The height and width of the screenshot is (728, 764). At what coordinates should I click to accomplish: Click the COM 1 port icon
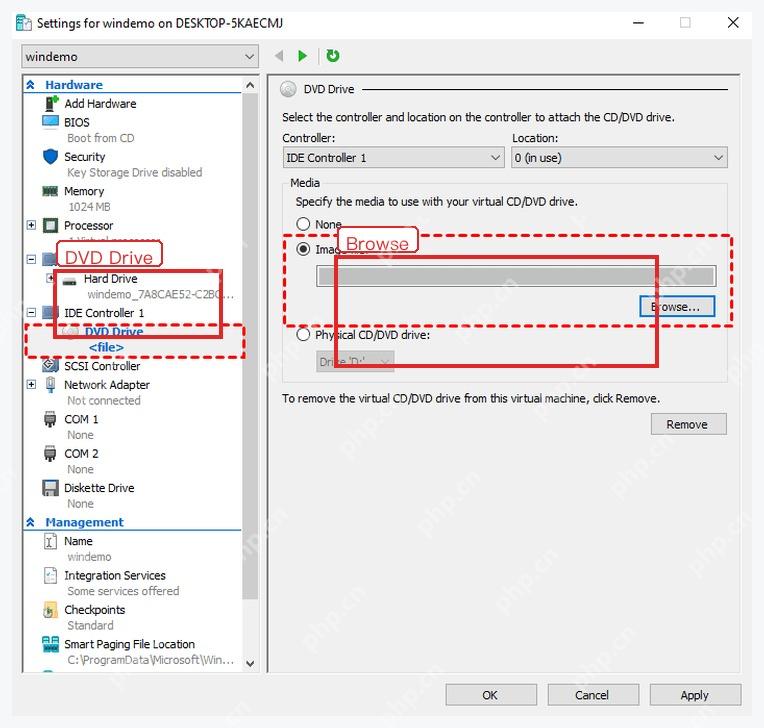[50, 419]
